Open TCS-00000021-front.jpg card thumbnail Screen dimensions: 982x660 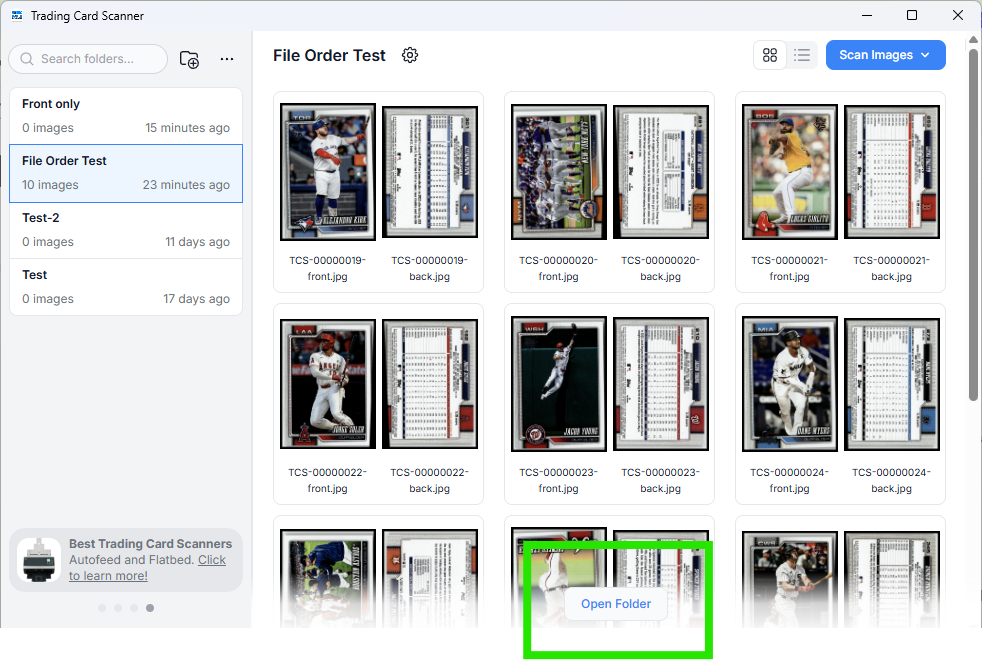click(790, 172)
